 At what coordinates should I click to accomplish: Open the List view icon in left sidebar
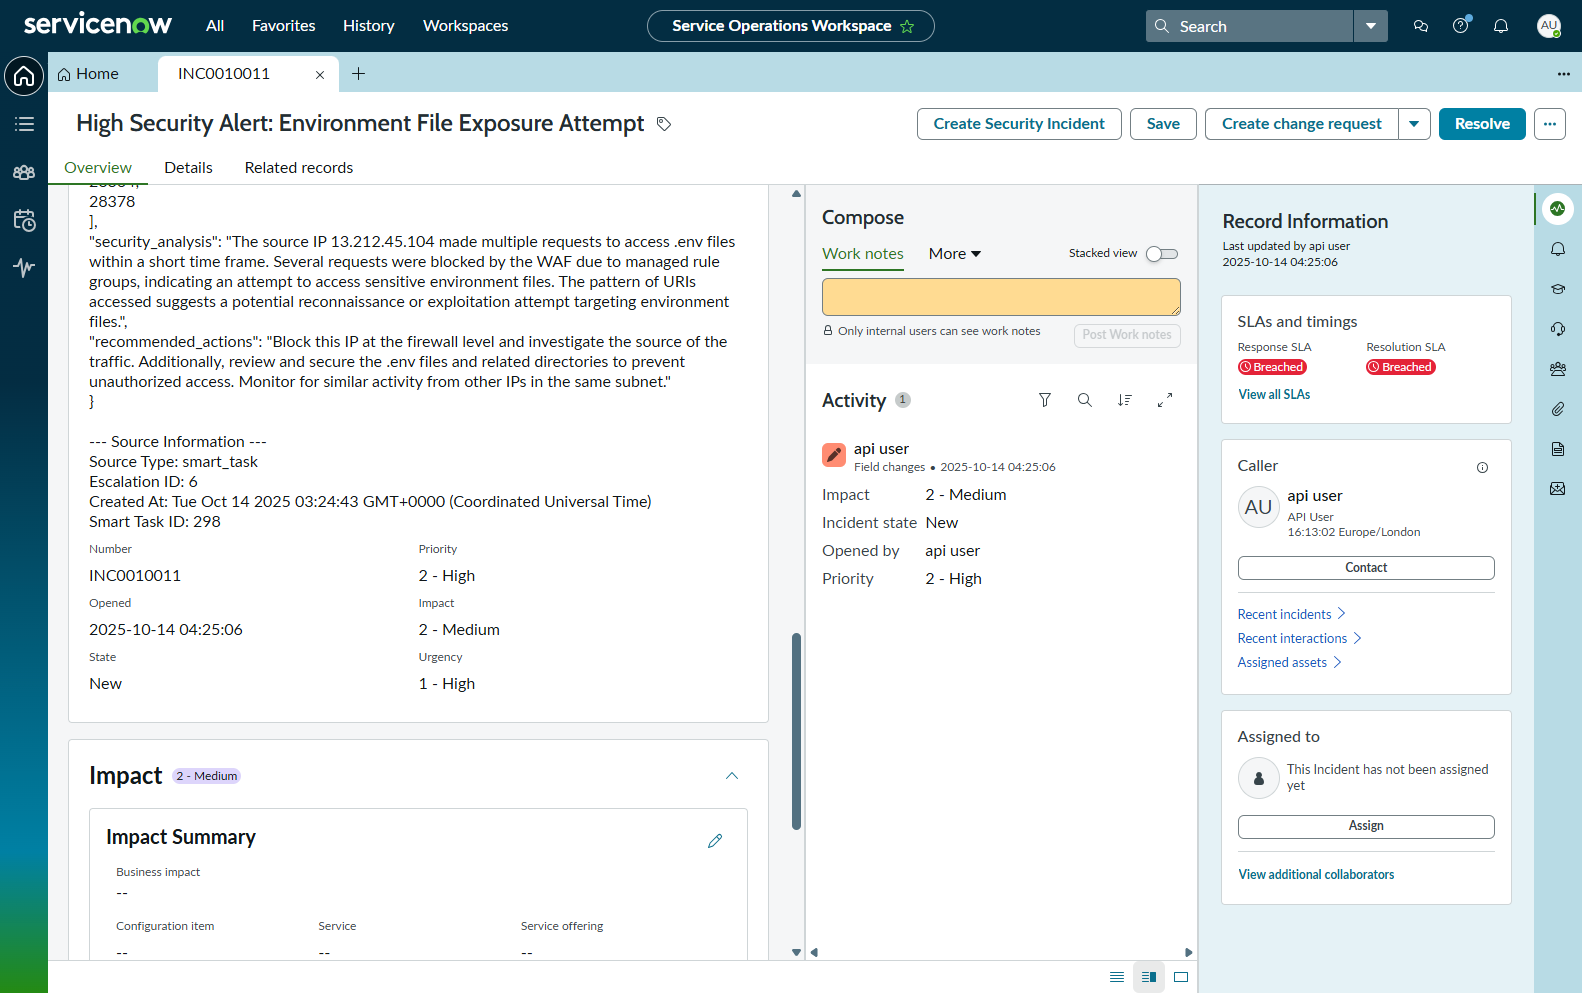tap(24, 124)
